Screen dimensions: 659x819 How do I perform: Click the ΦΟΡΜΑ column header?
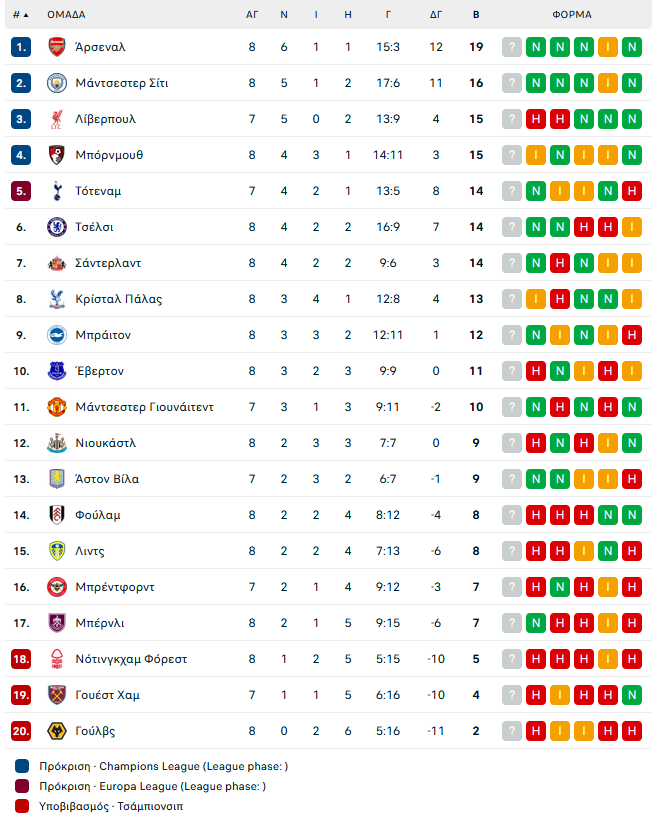pyautogui.click(x=572, y=15)
